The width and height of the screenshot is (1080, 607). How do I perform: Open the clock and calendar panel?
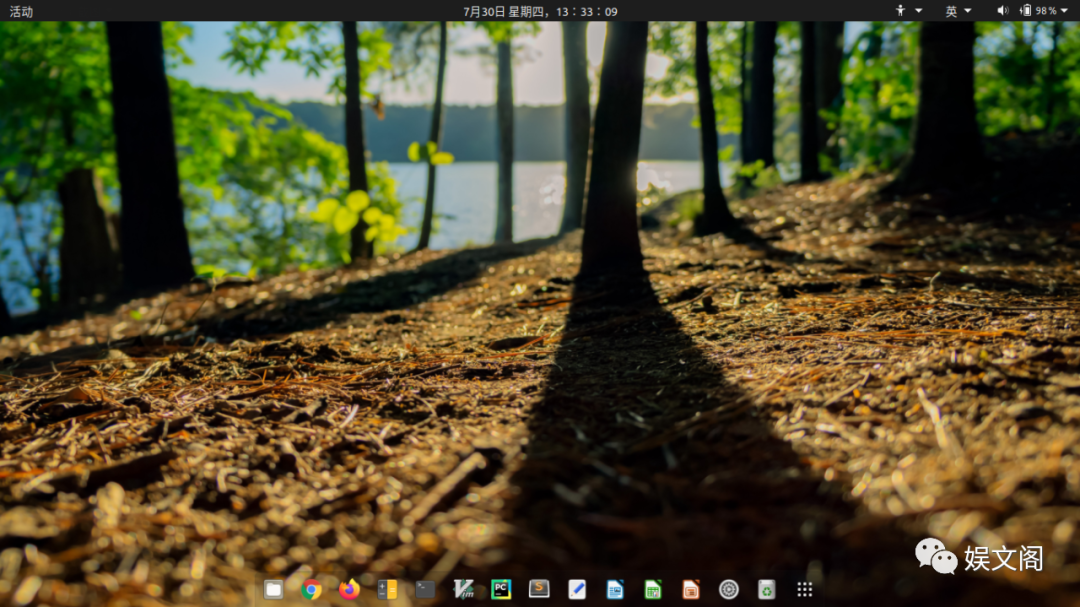tap(540, 11)
